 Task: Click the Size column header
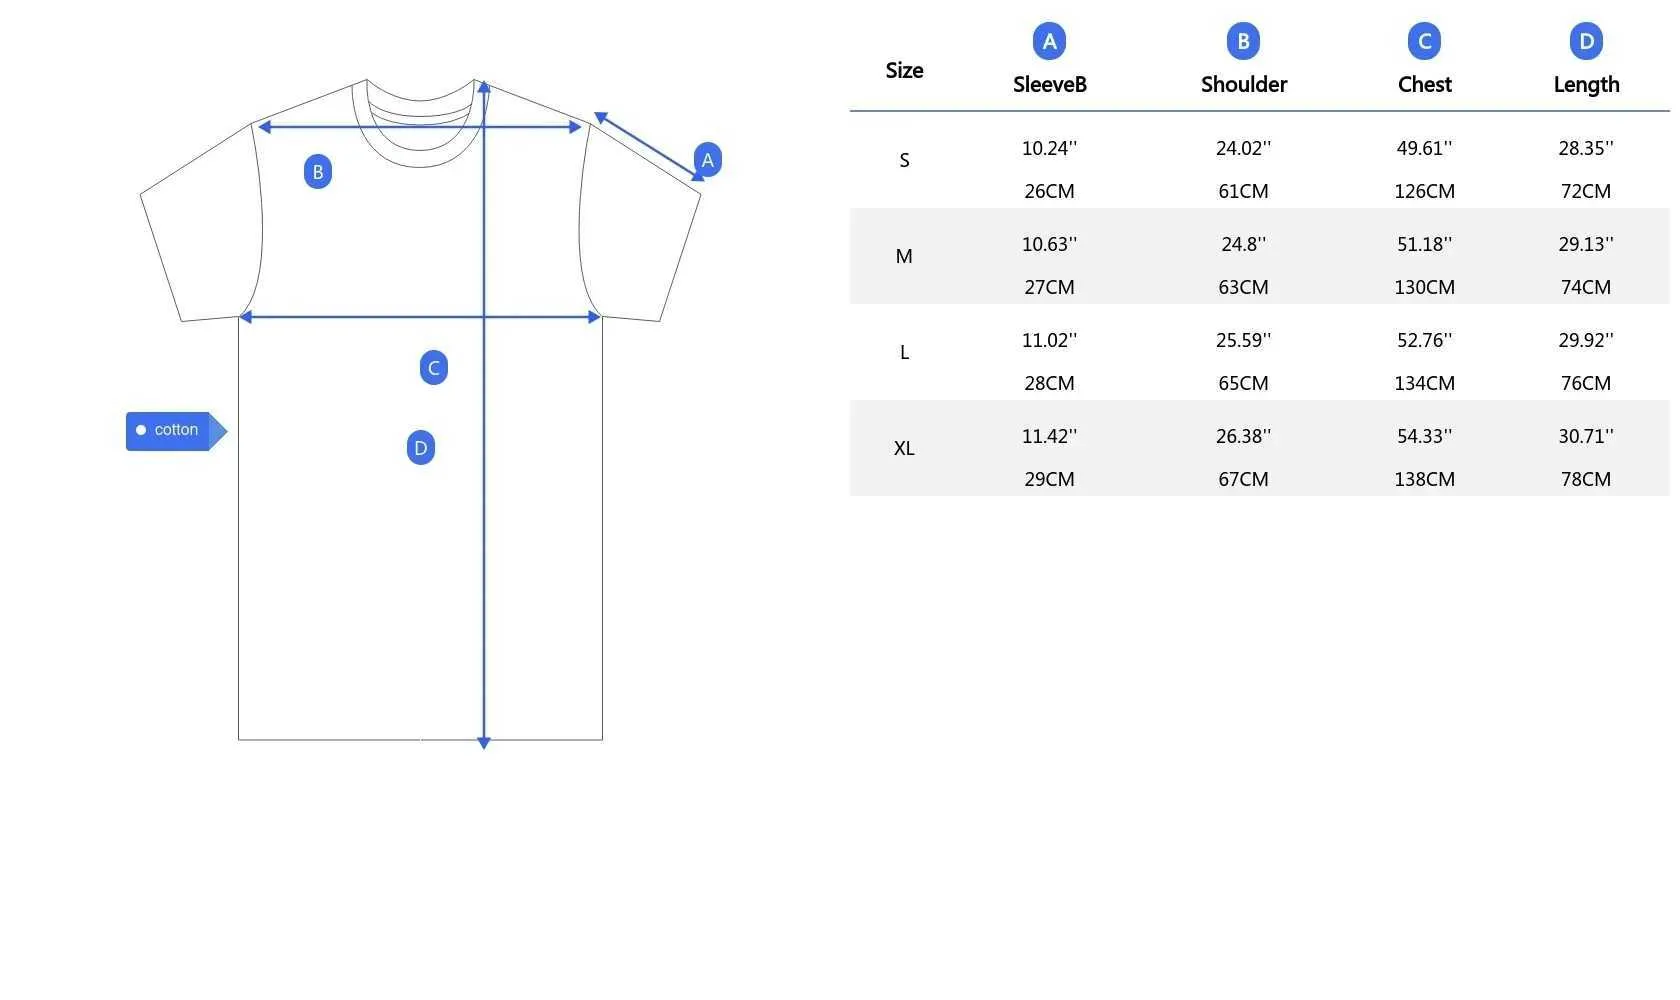(904, 71)
